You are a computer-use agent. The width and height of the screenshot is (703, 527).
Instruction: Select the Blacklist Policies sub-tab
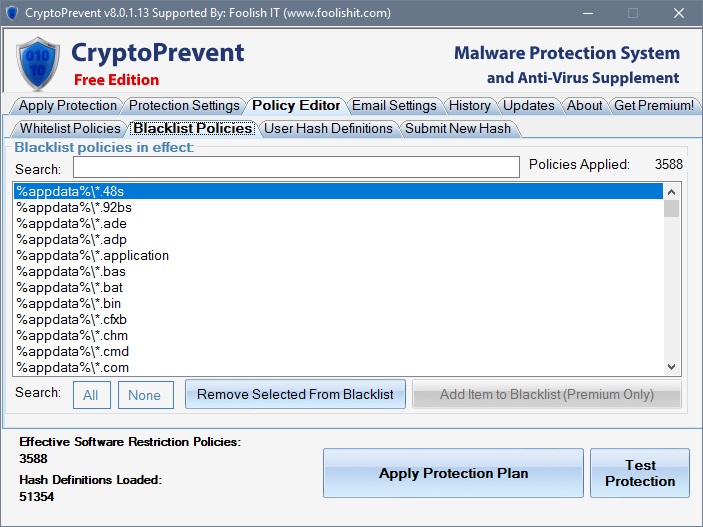click(192, 128)
